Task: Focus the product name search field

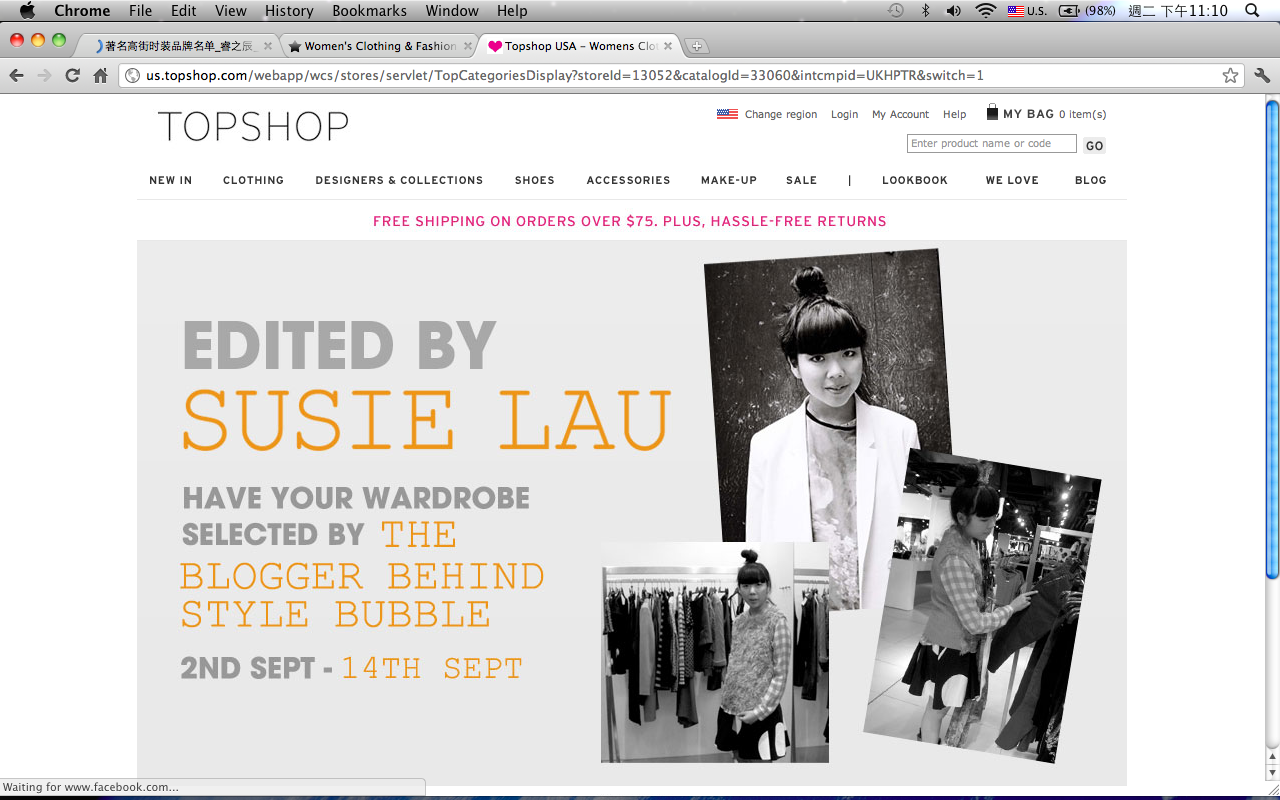Action: pyautogui.click(x=992, y=144)
